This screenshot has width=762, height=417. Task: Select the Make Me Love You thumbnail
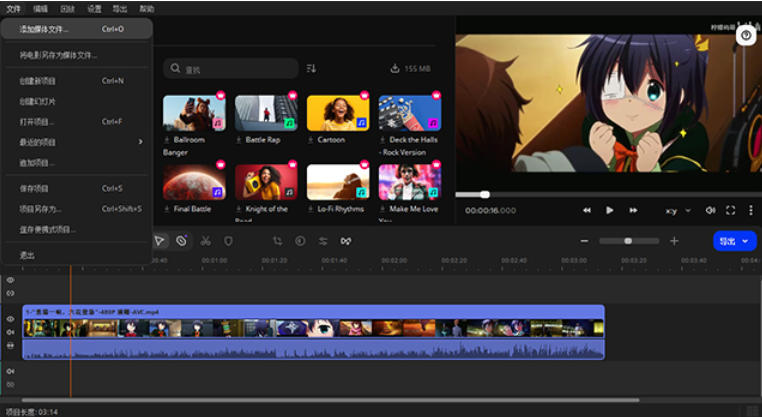click(410, 182)
